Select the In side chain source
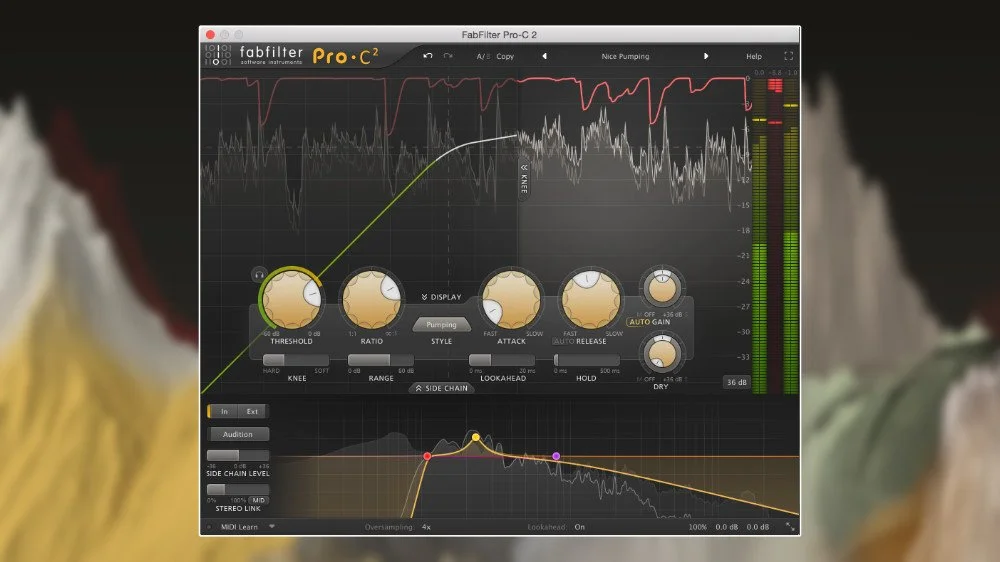Image resolution: width=1000 pixels, height=562 pixels. (x=224, y=411)
